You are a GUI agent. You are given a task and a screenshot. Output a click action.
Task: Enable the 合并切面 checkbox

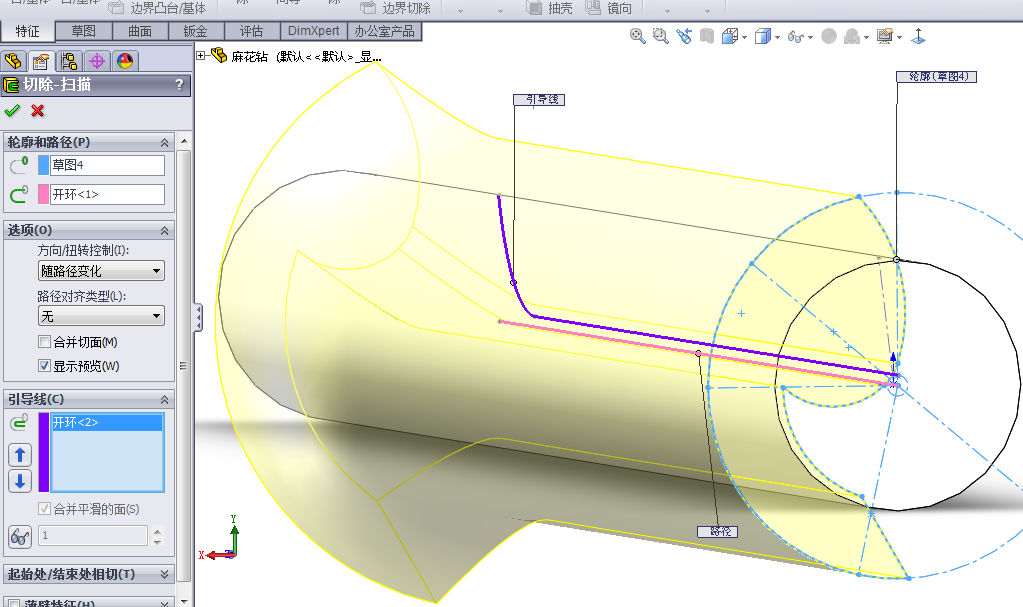click(44, 343)
